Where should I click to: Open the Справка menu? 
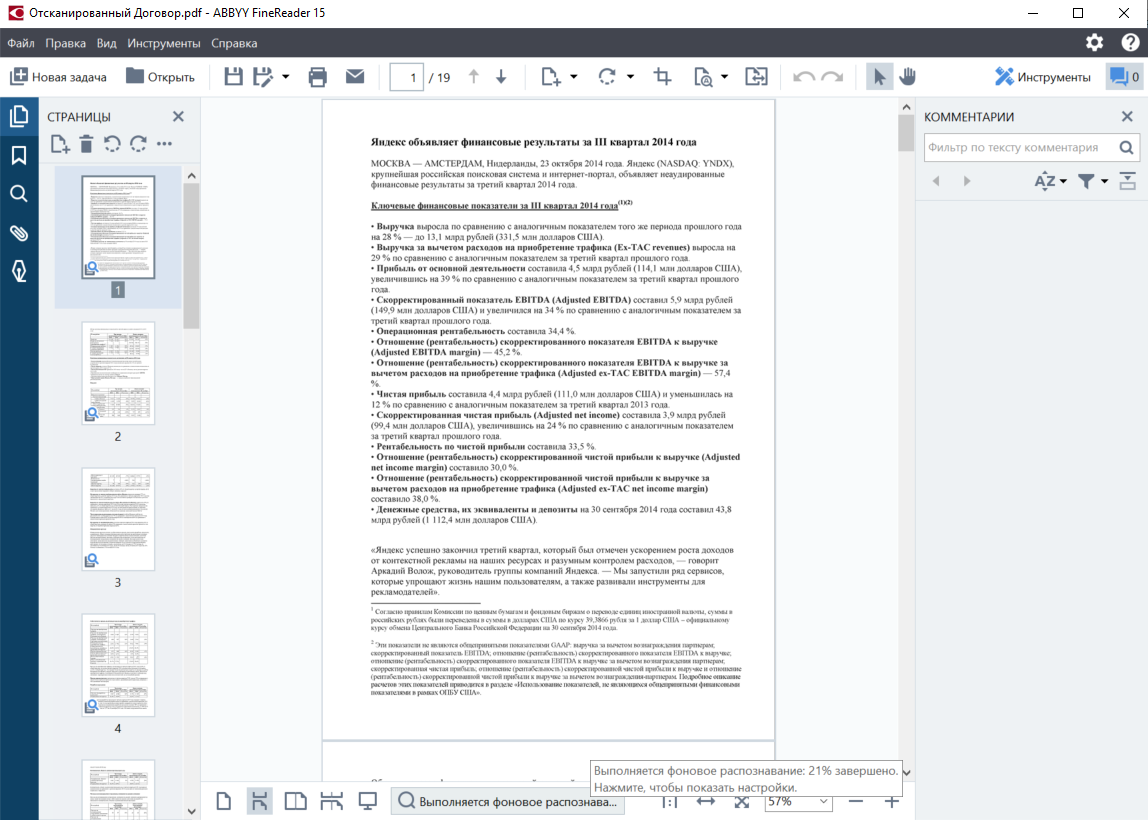tap(234, 43)
